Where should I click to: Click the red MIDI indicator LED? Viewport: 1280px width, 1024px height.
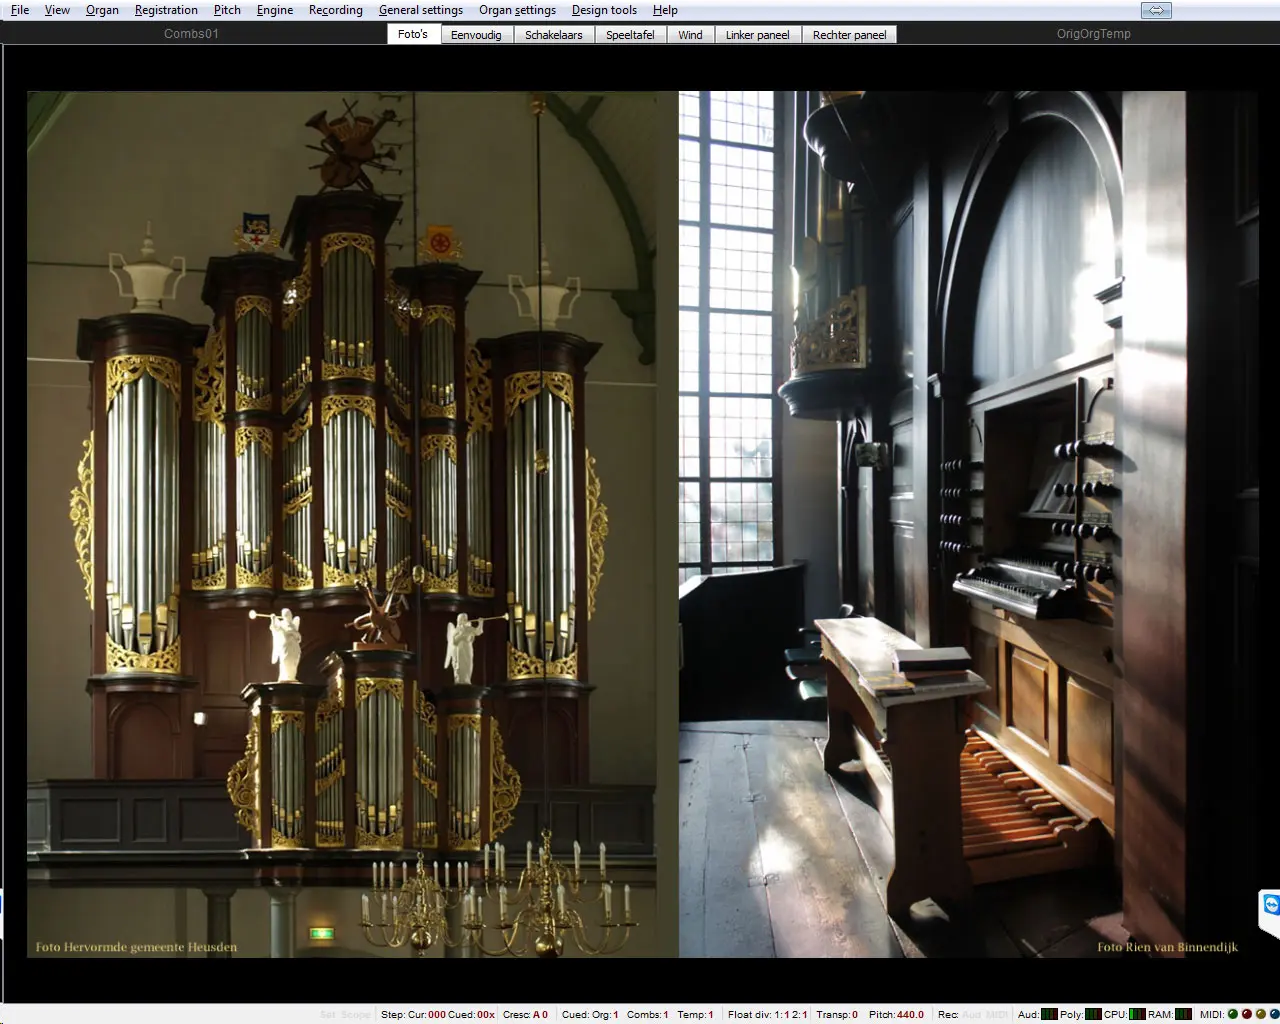[1246, 1014]
